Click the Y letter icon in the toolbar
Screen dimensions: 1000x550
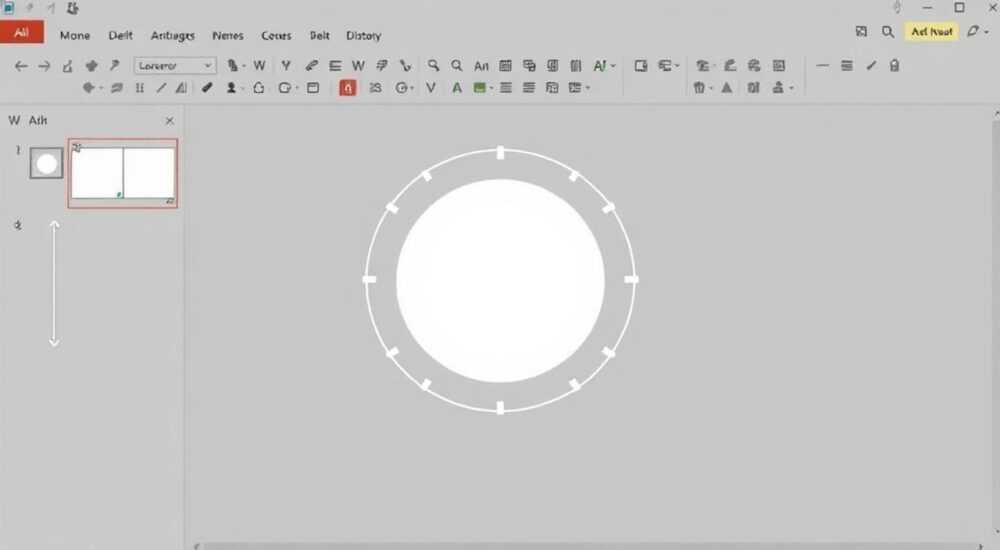(286, 66)
